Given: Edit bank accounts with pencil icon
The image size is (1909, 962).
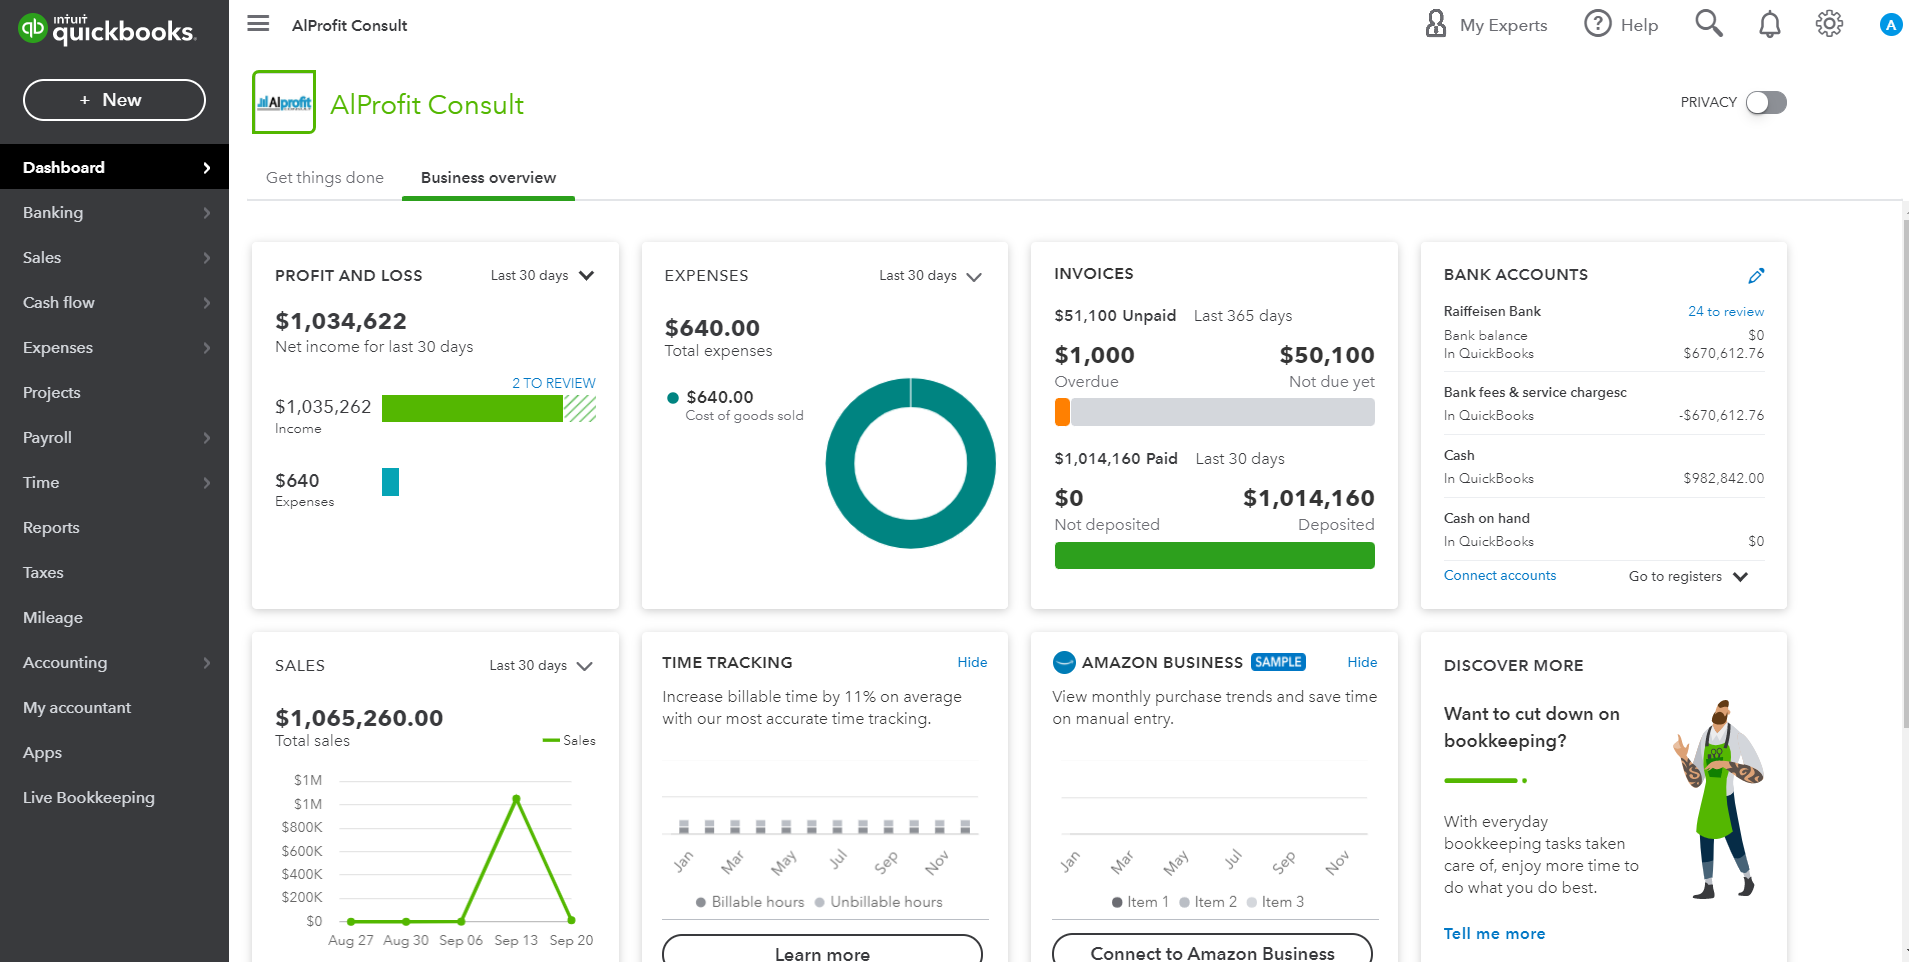Looking at the screenshot, I should point(1756,275).
